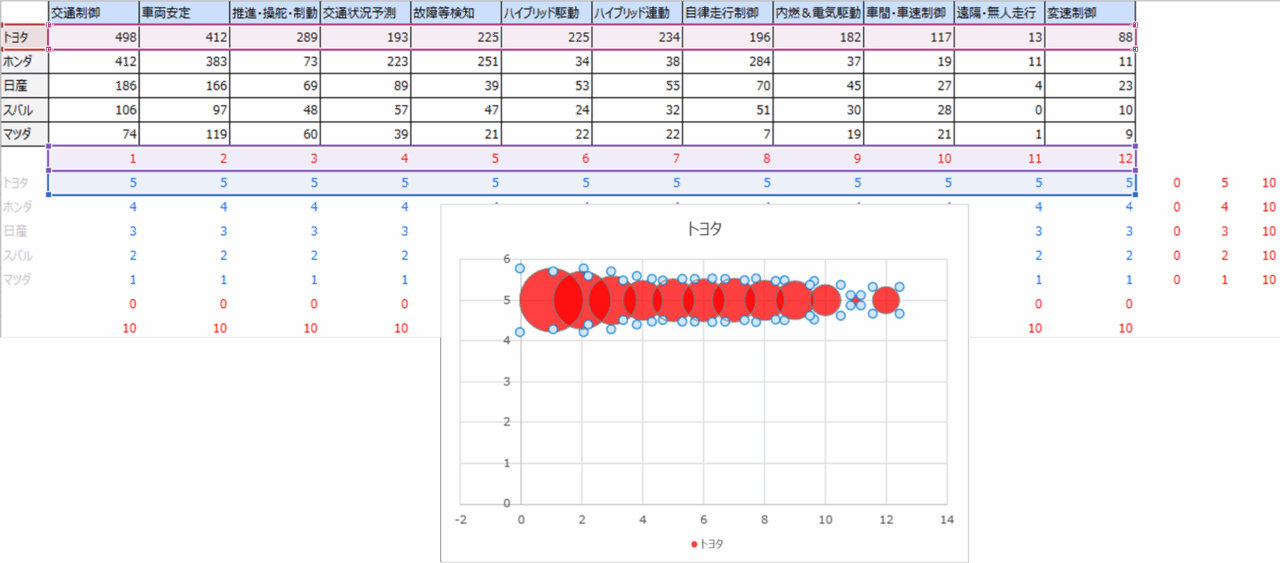Click the 日産 cell showing 186
This screenshot has height=563, width=1280.
pos(94,86)
